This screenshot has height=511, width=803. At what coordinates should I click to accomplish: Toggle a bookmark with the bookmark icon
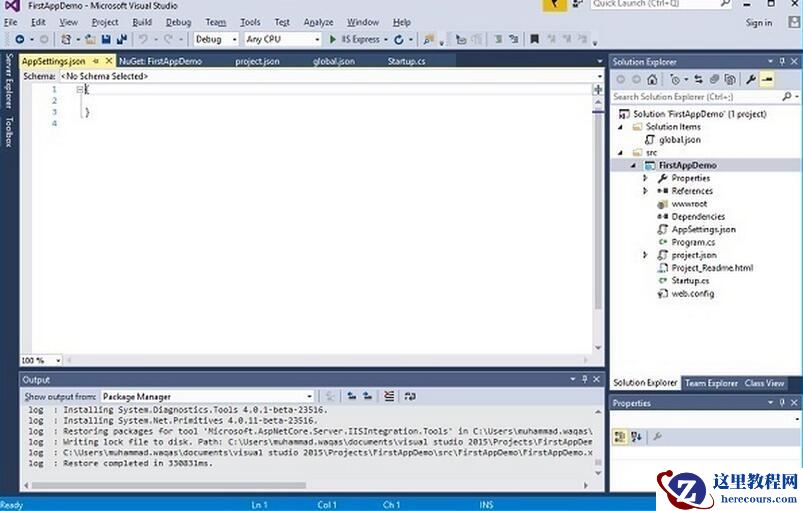(x=535, y=39)
